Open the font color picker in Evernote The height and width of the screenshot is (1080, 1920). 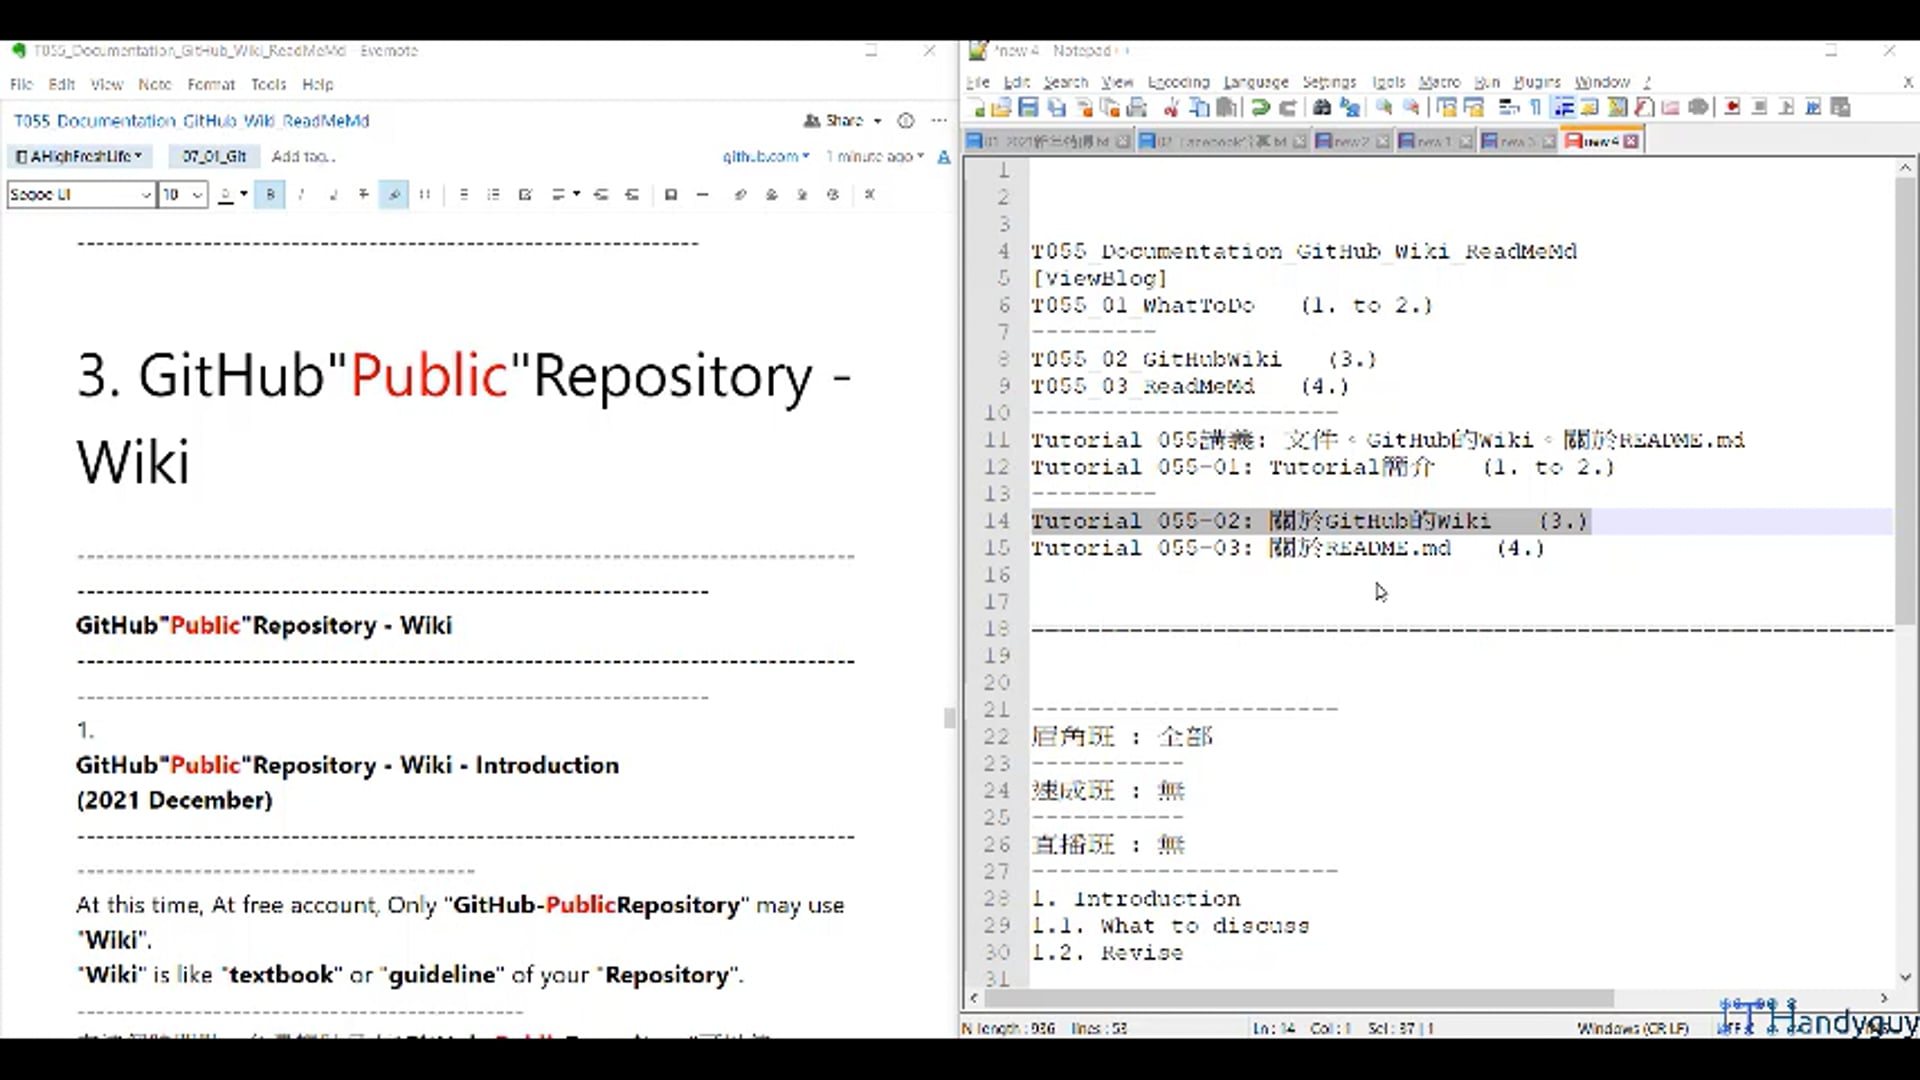tap(228, 194)
